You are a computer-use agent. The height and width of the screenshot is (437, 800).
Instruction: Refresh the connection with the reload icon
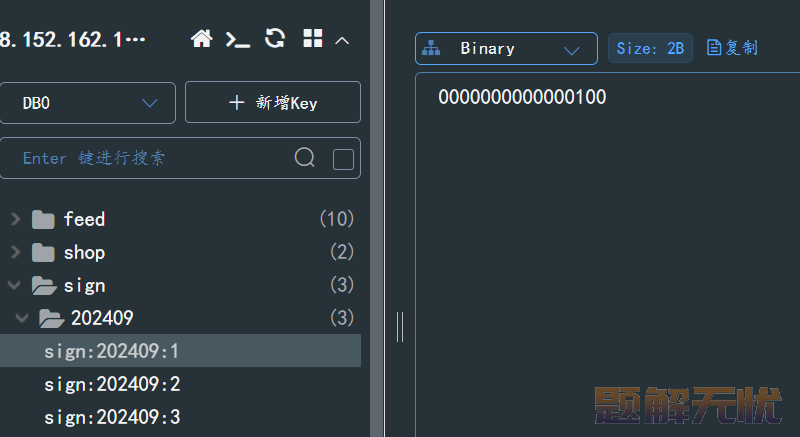point(275,38)
